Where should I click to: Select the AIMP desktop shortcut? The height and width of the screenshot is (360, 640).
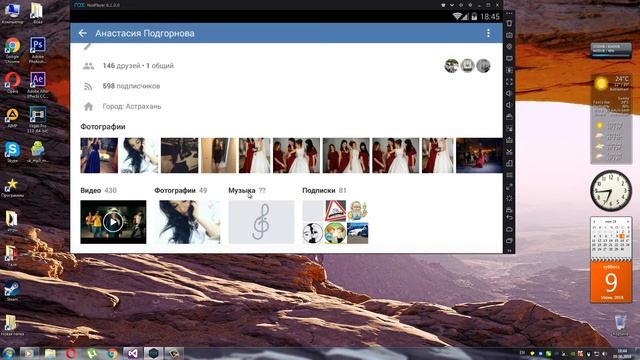click(12, 118)
